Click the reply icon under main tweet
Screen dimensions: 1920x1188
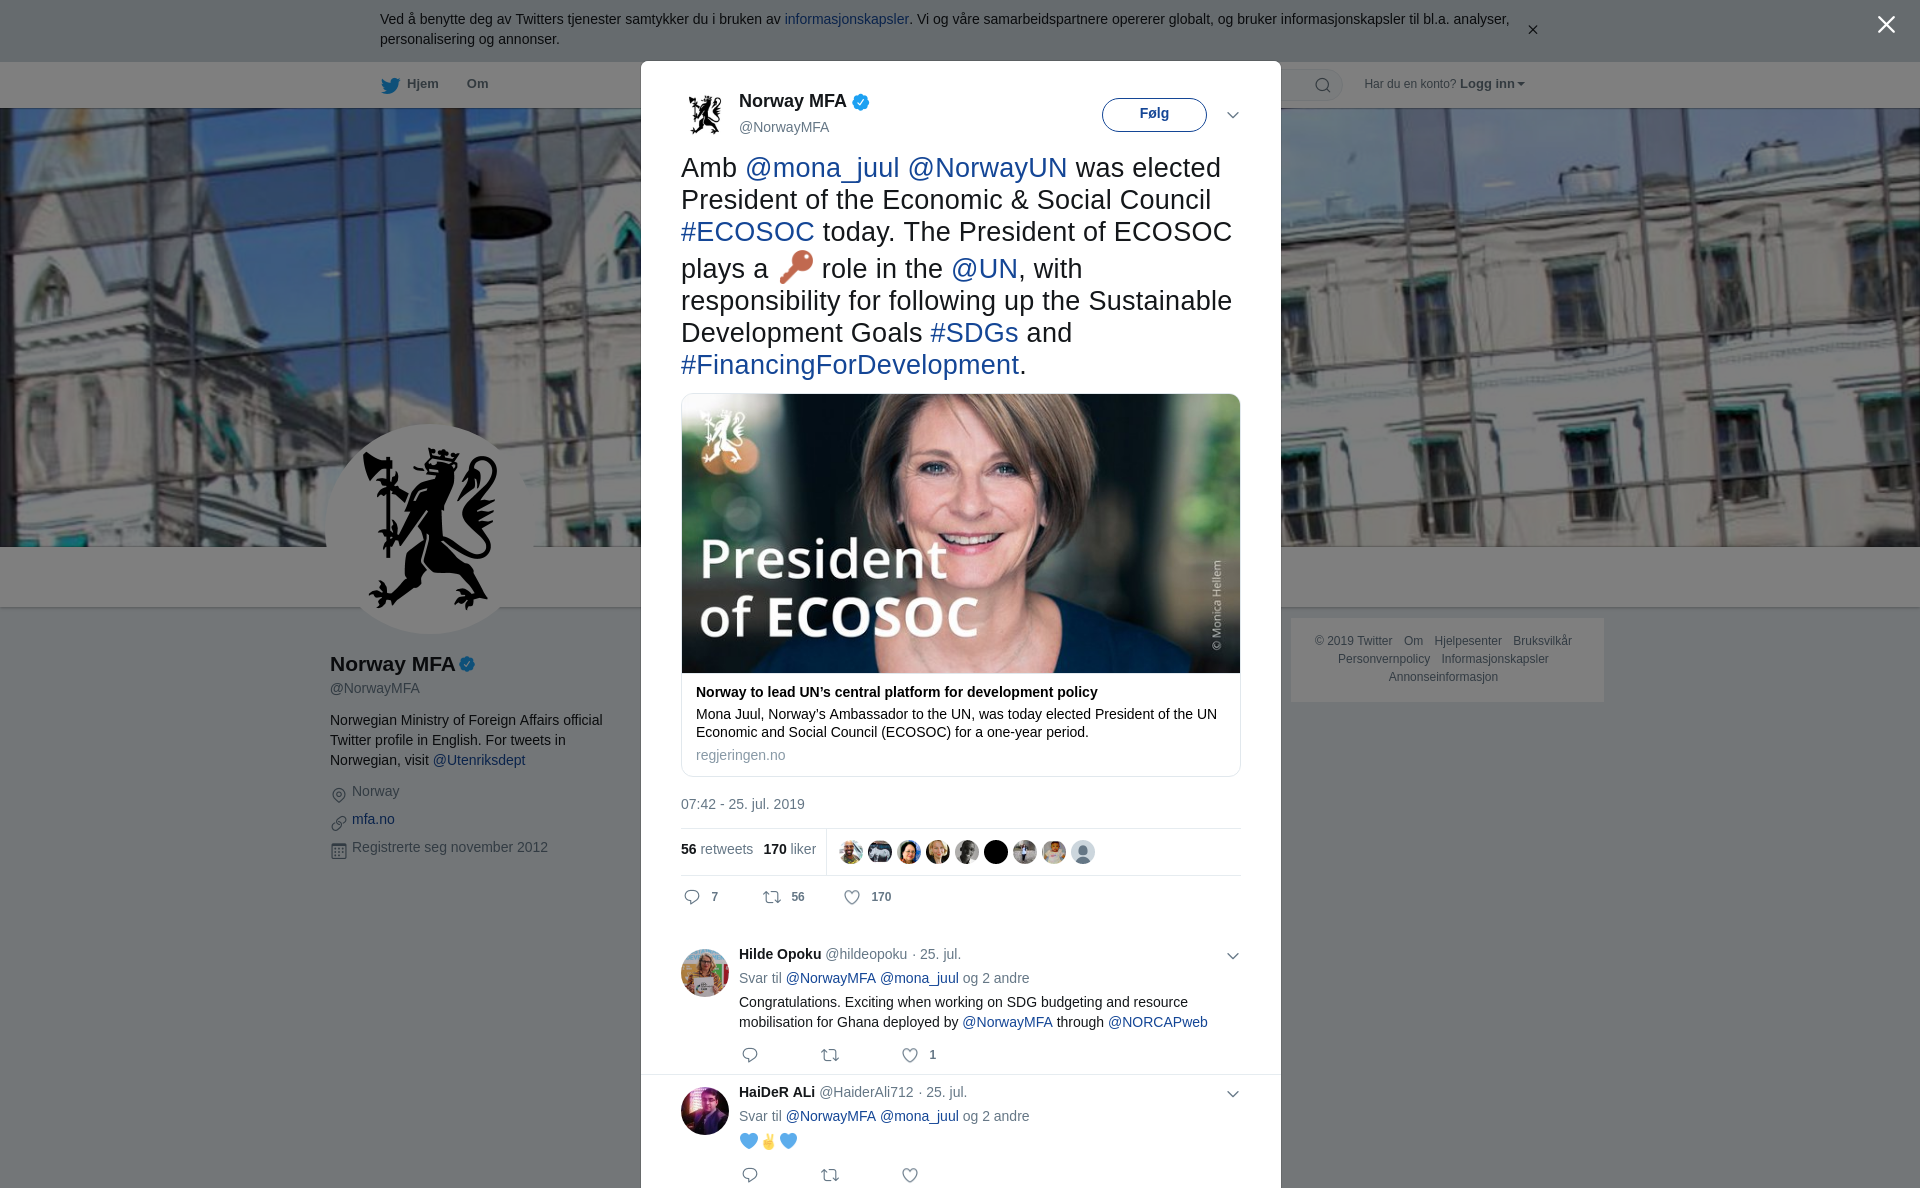click(691, 897)
